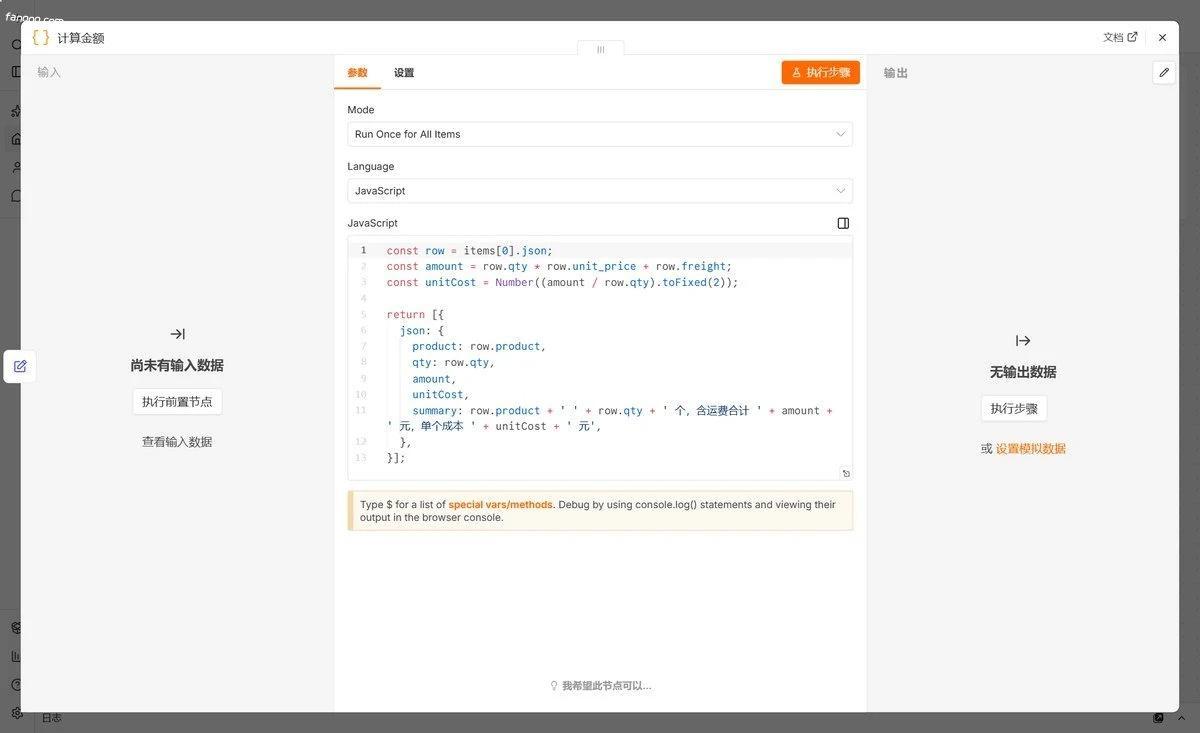
Task: Click the curly-braces Code node icon
Action: pyautogui.click(x=41, y=37)
